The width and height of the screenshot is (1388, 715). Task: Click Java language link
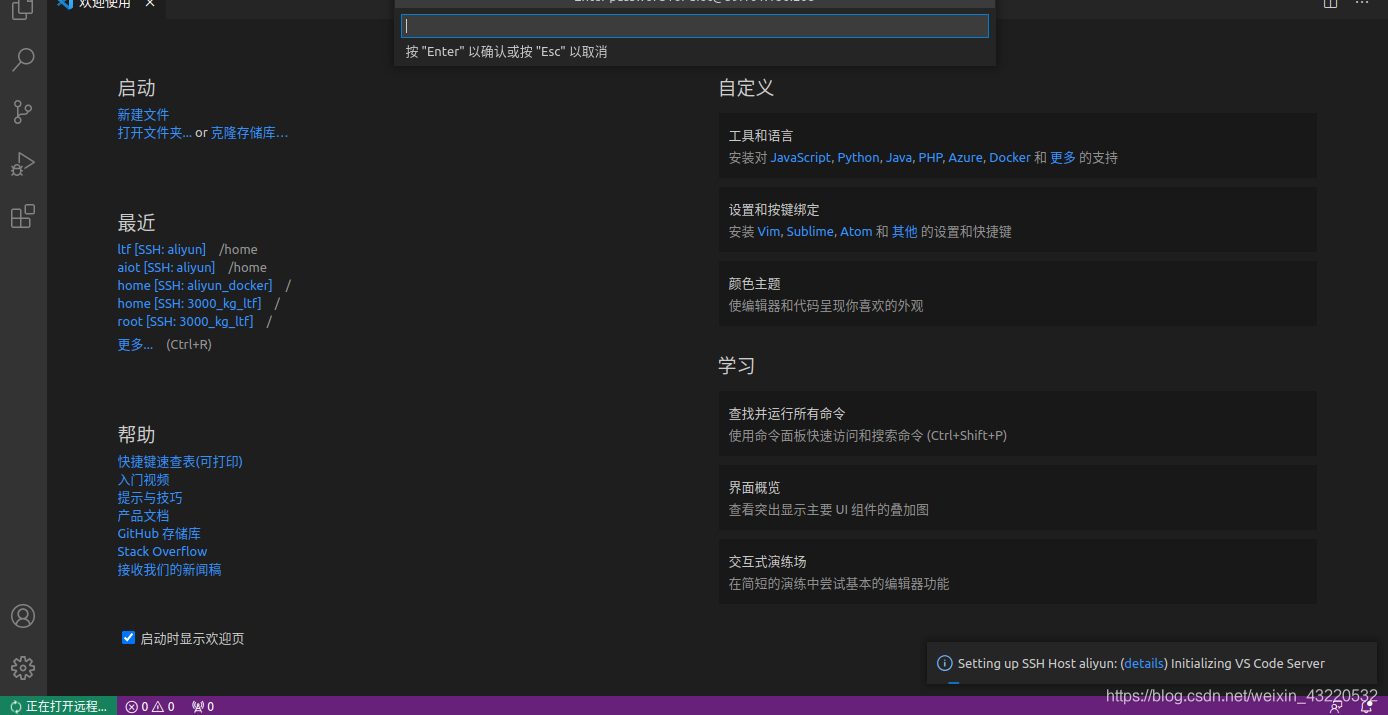(x=898, y=158)
